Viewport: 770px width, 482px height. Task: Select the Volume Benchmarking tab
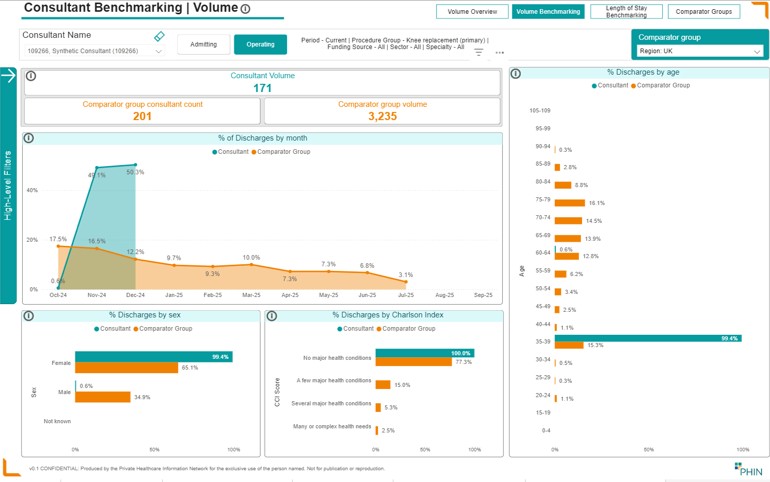point(548,12)
